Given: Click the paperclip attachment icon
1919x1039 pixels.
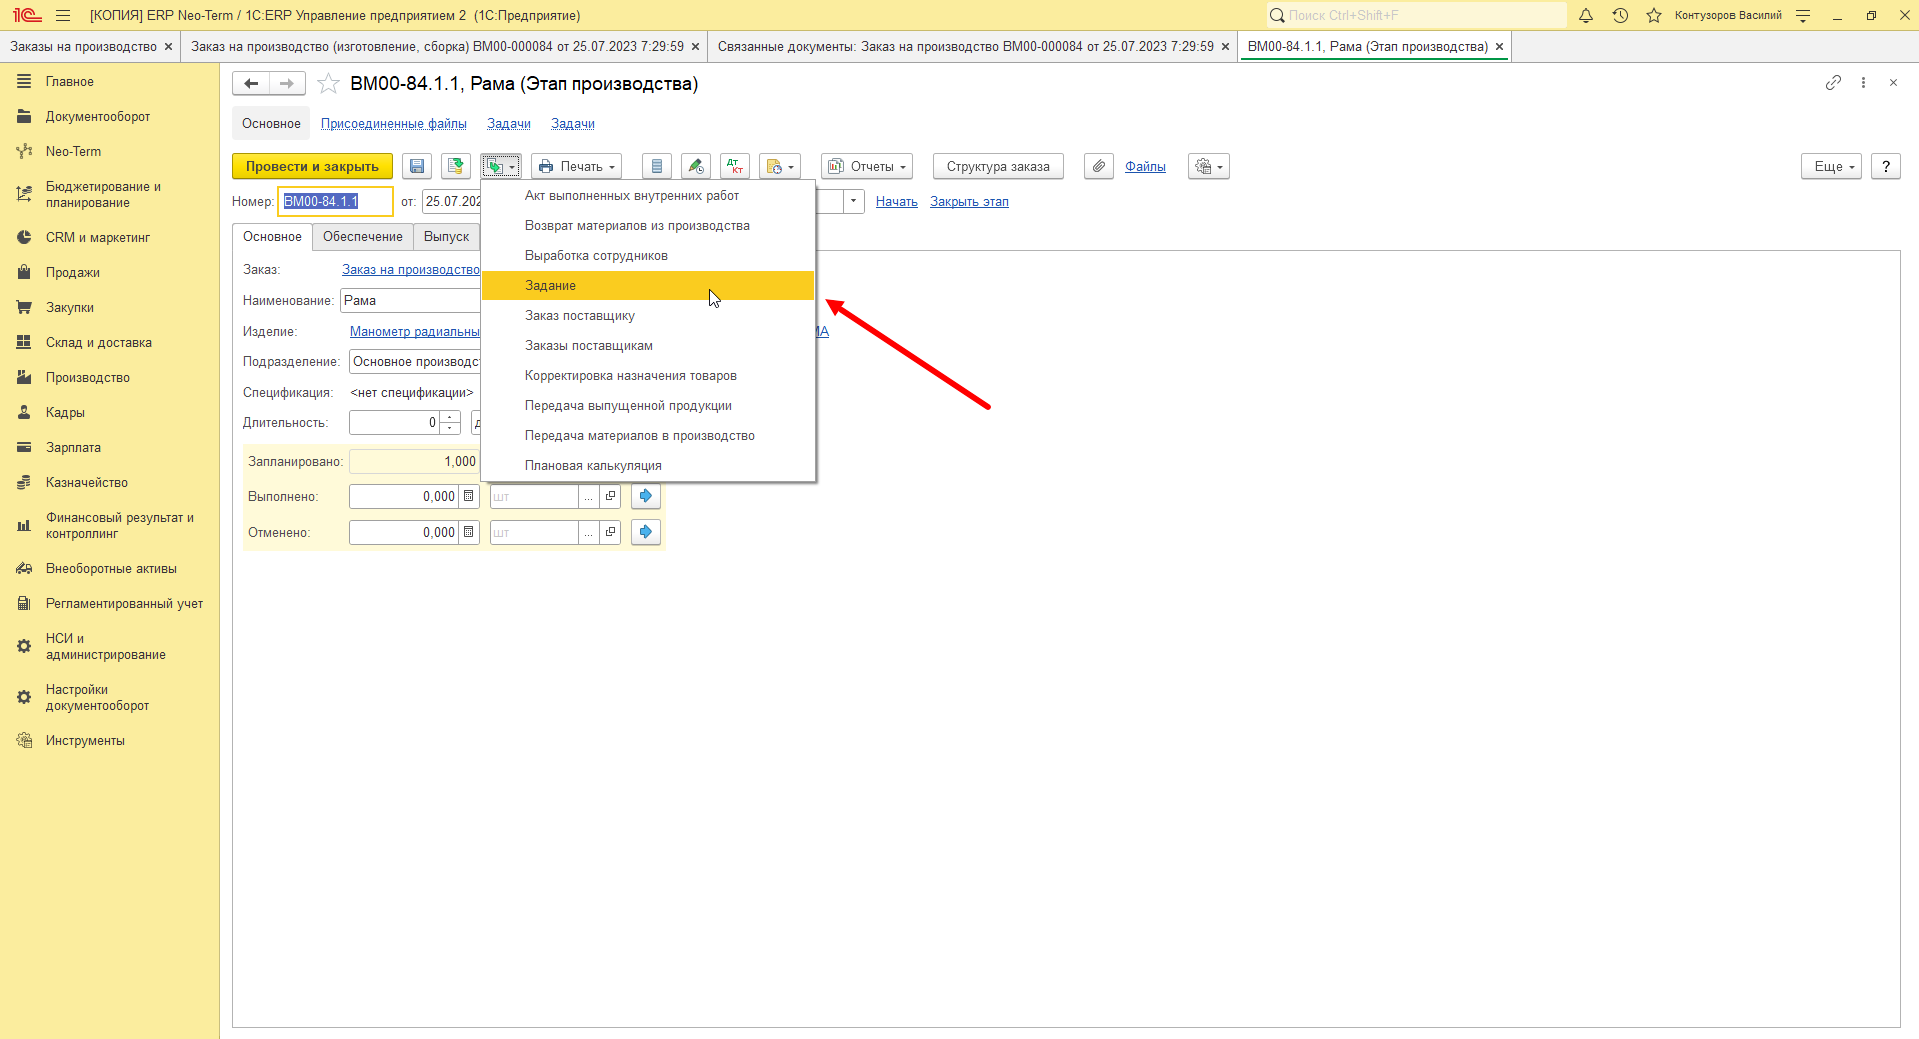Looking at the screenshot, I should pos(1099,167).
